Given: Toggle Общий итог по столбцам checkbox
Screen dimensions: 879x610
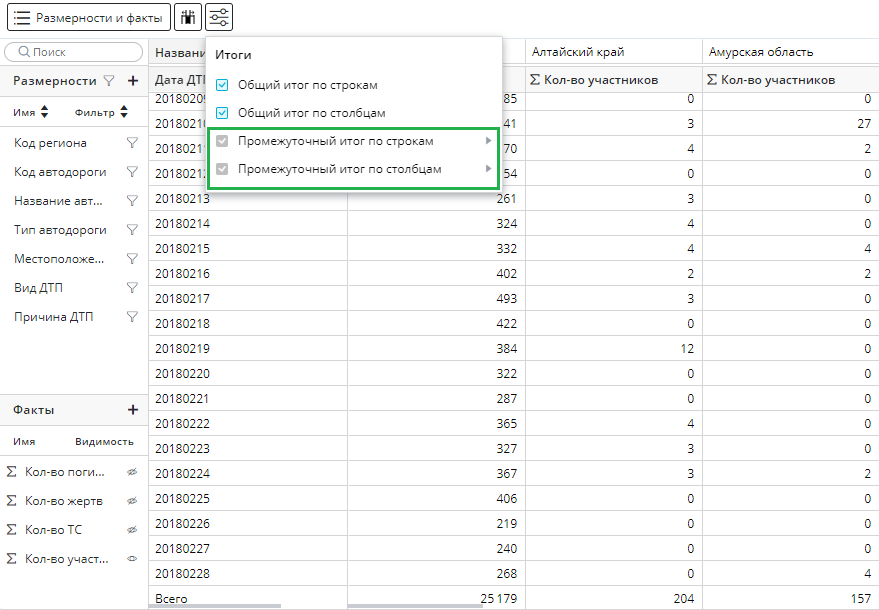Looking at the screenshot, I should point(223,114).
